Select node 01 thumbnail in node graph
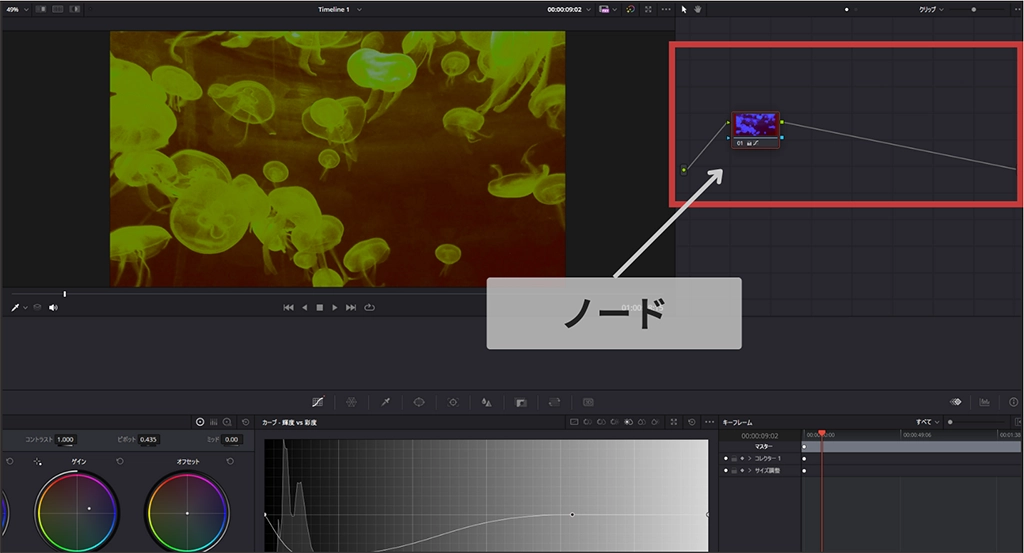Viewport: 1024px width, 553px height. 755,124
